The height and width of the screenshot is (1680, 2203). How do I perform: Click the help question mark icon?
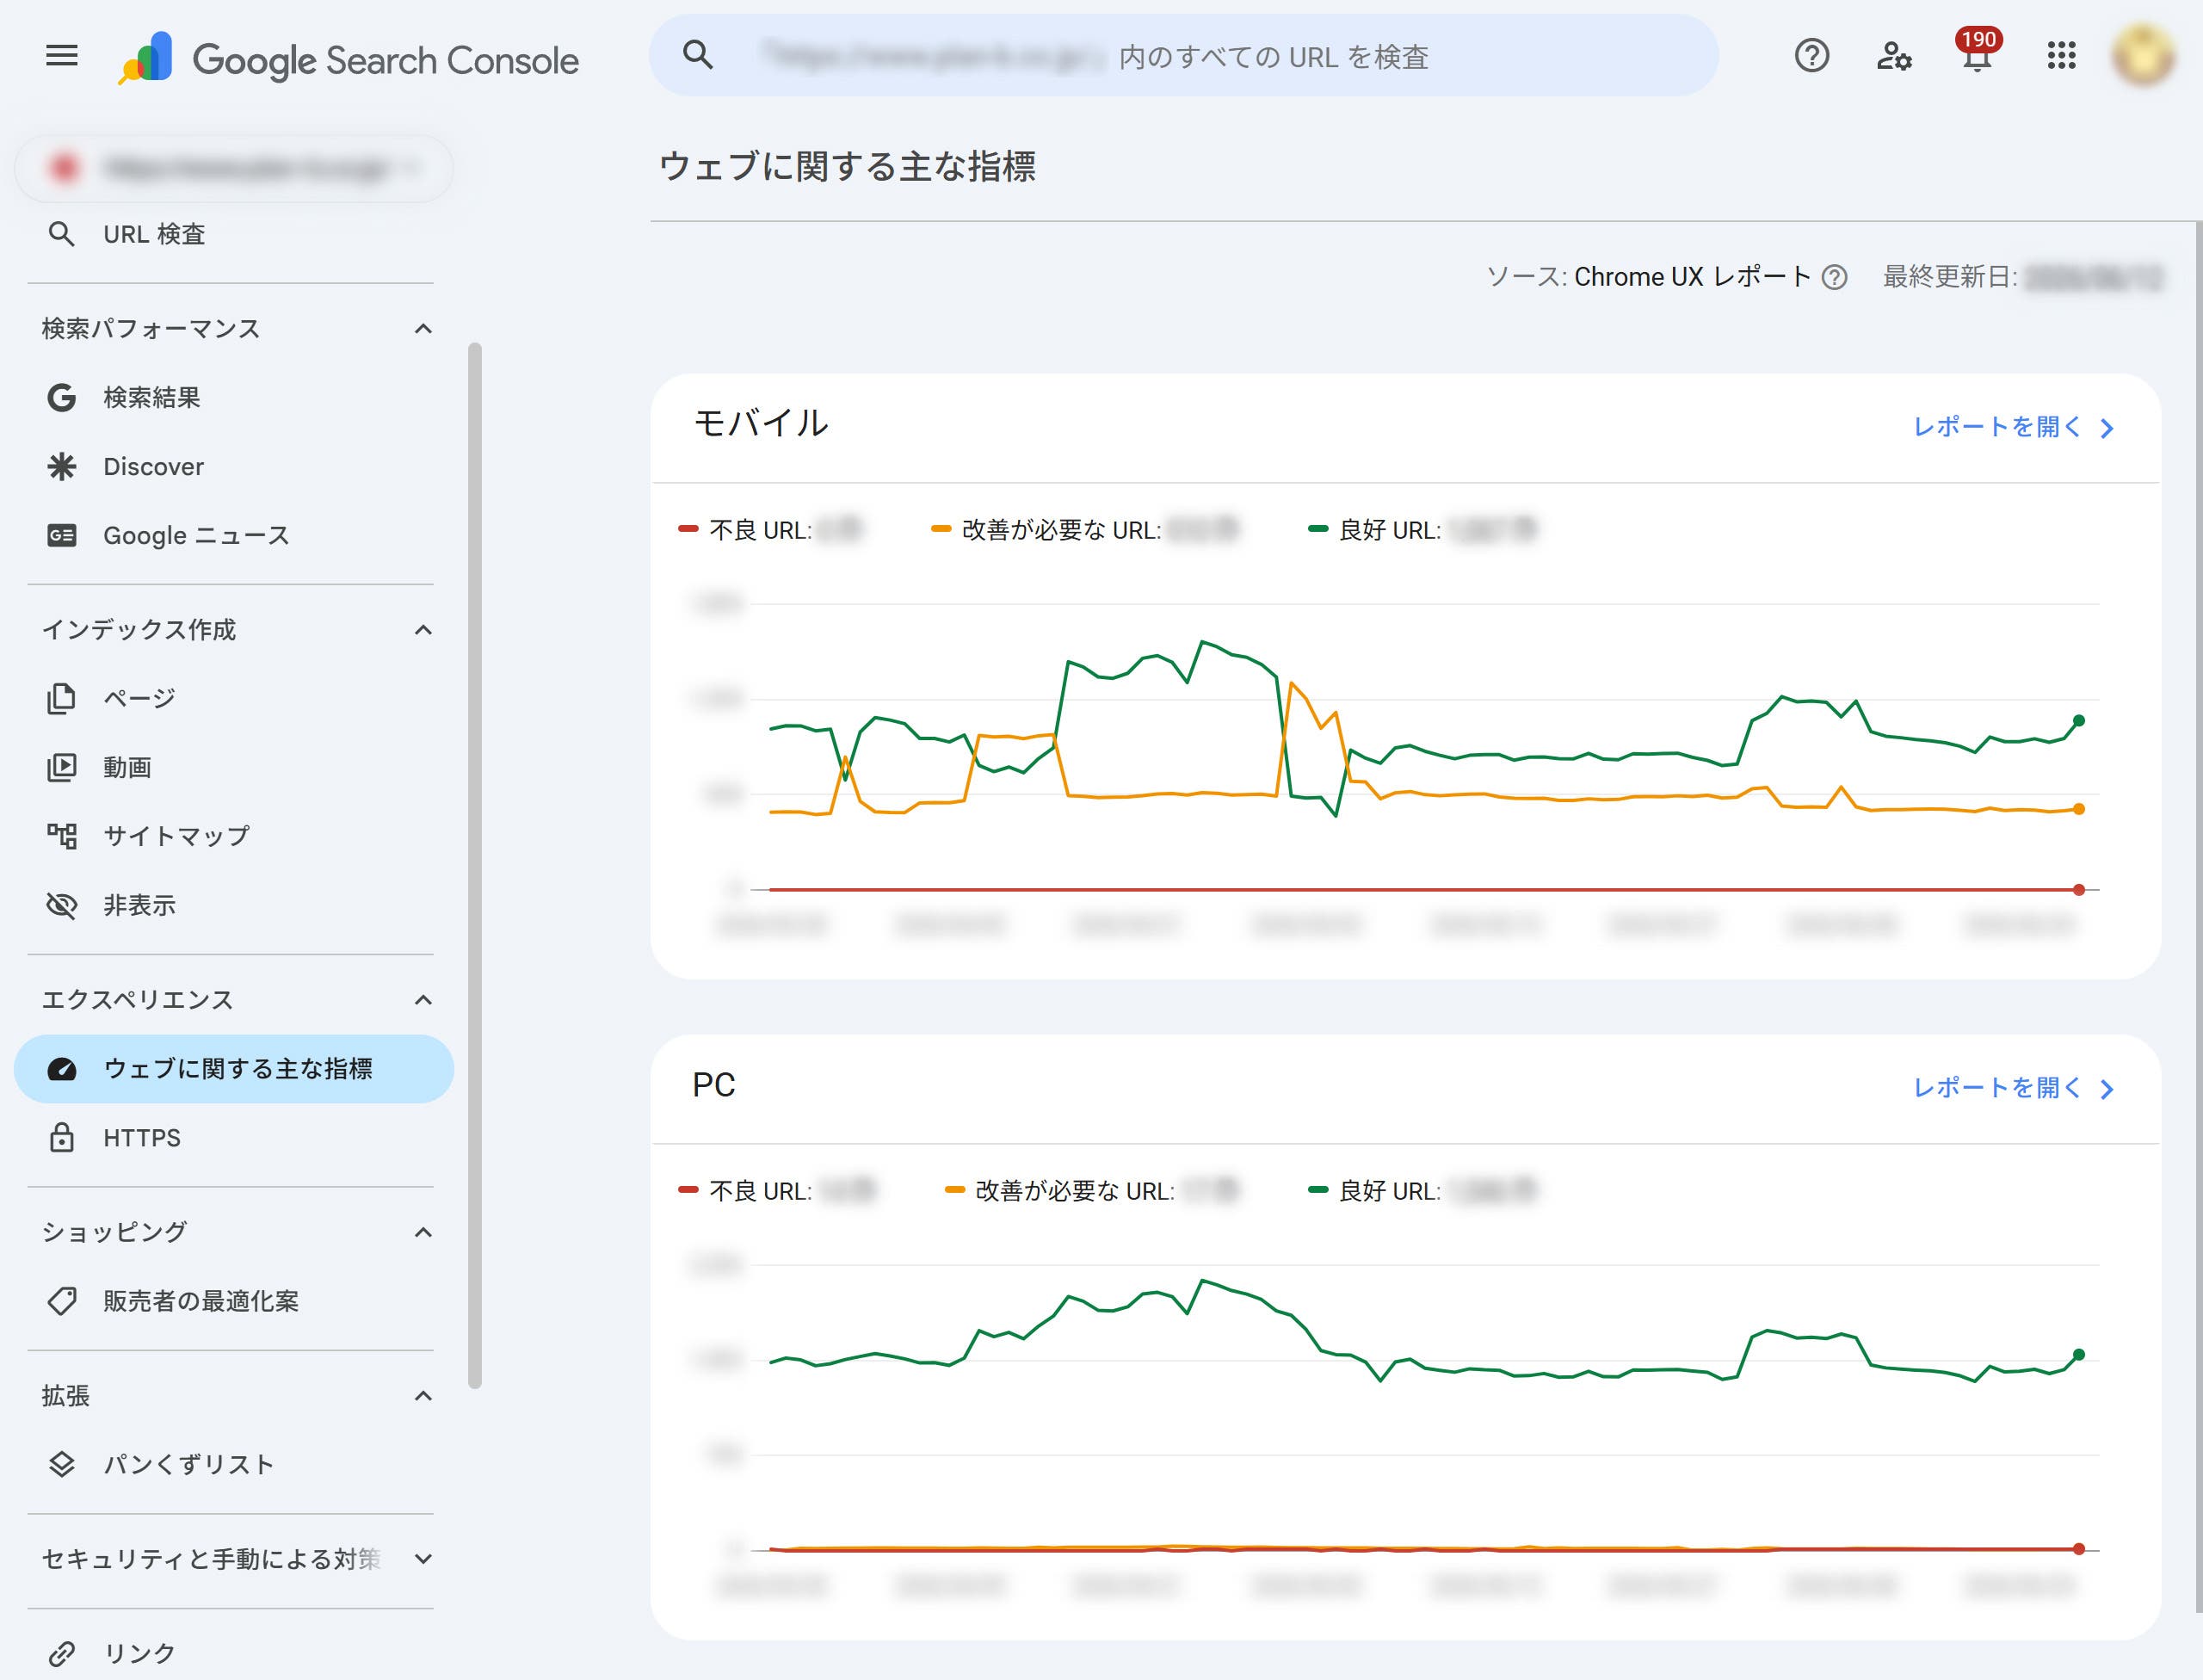[x=1811, y=56]
